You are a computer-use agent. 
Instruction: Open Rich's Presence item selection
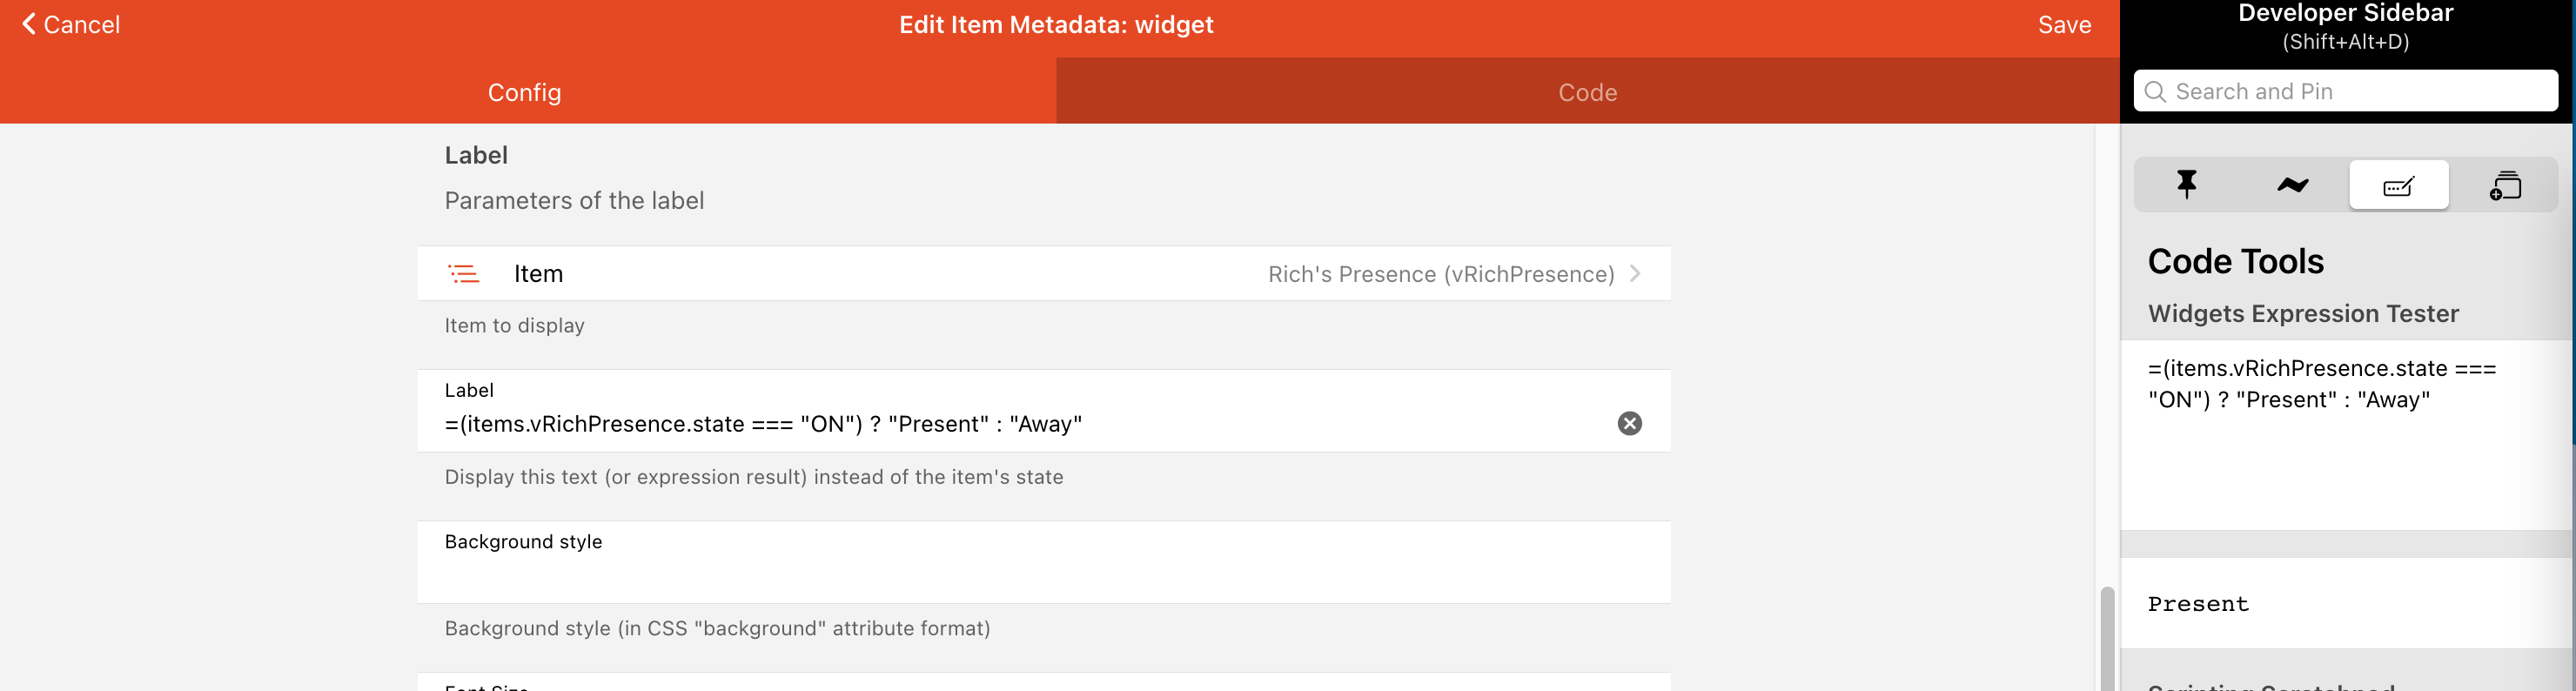[1440, 274]
